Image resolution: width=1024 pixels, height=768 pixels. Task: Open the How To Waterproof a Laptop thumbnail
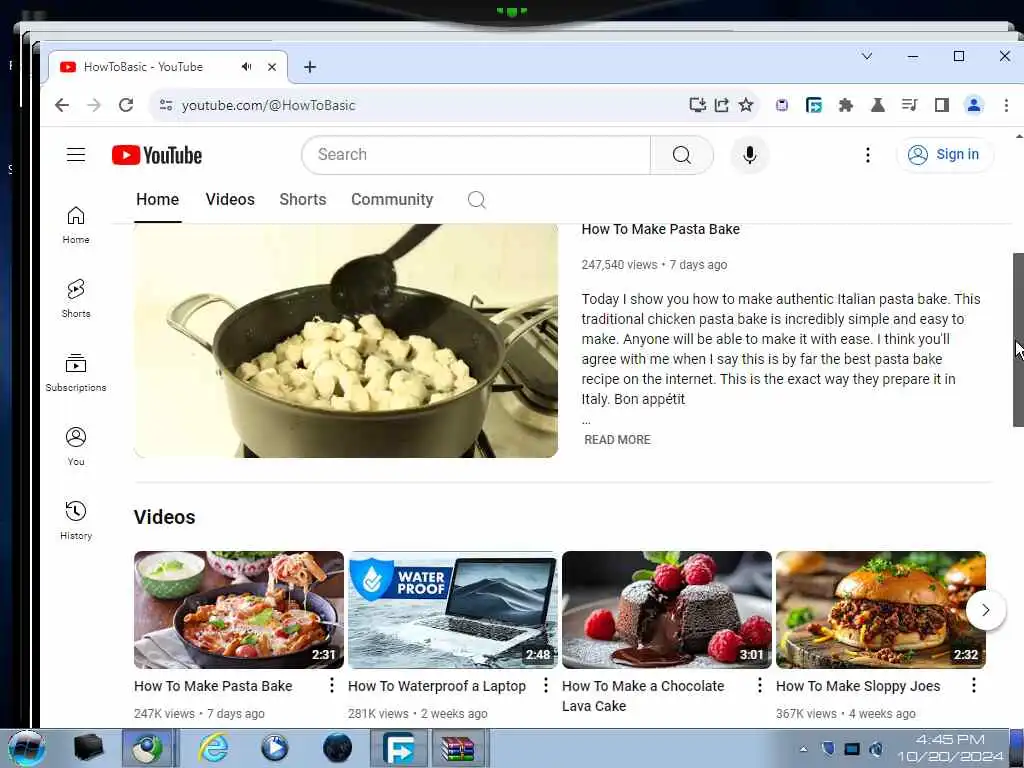point(453,610)
